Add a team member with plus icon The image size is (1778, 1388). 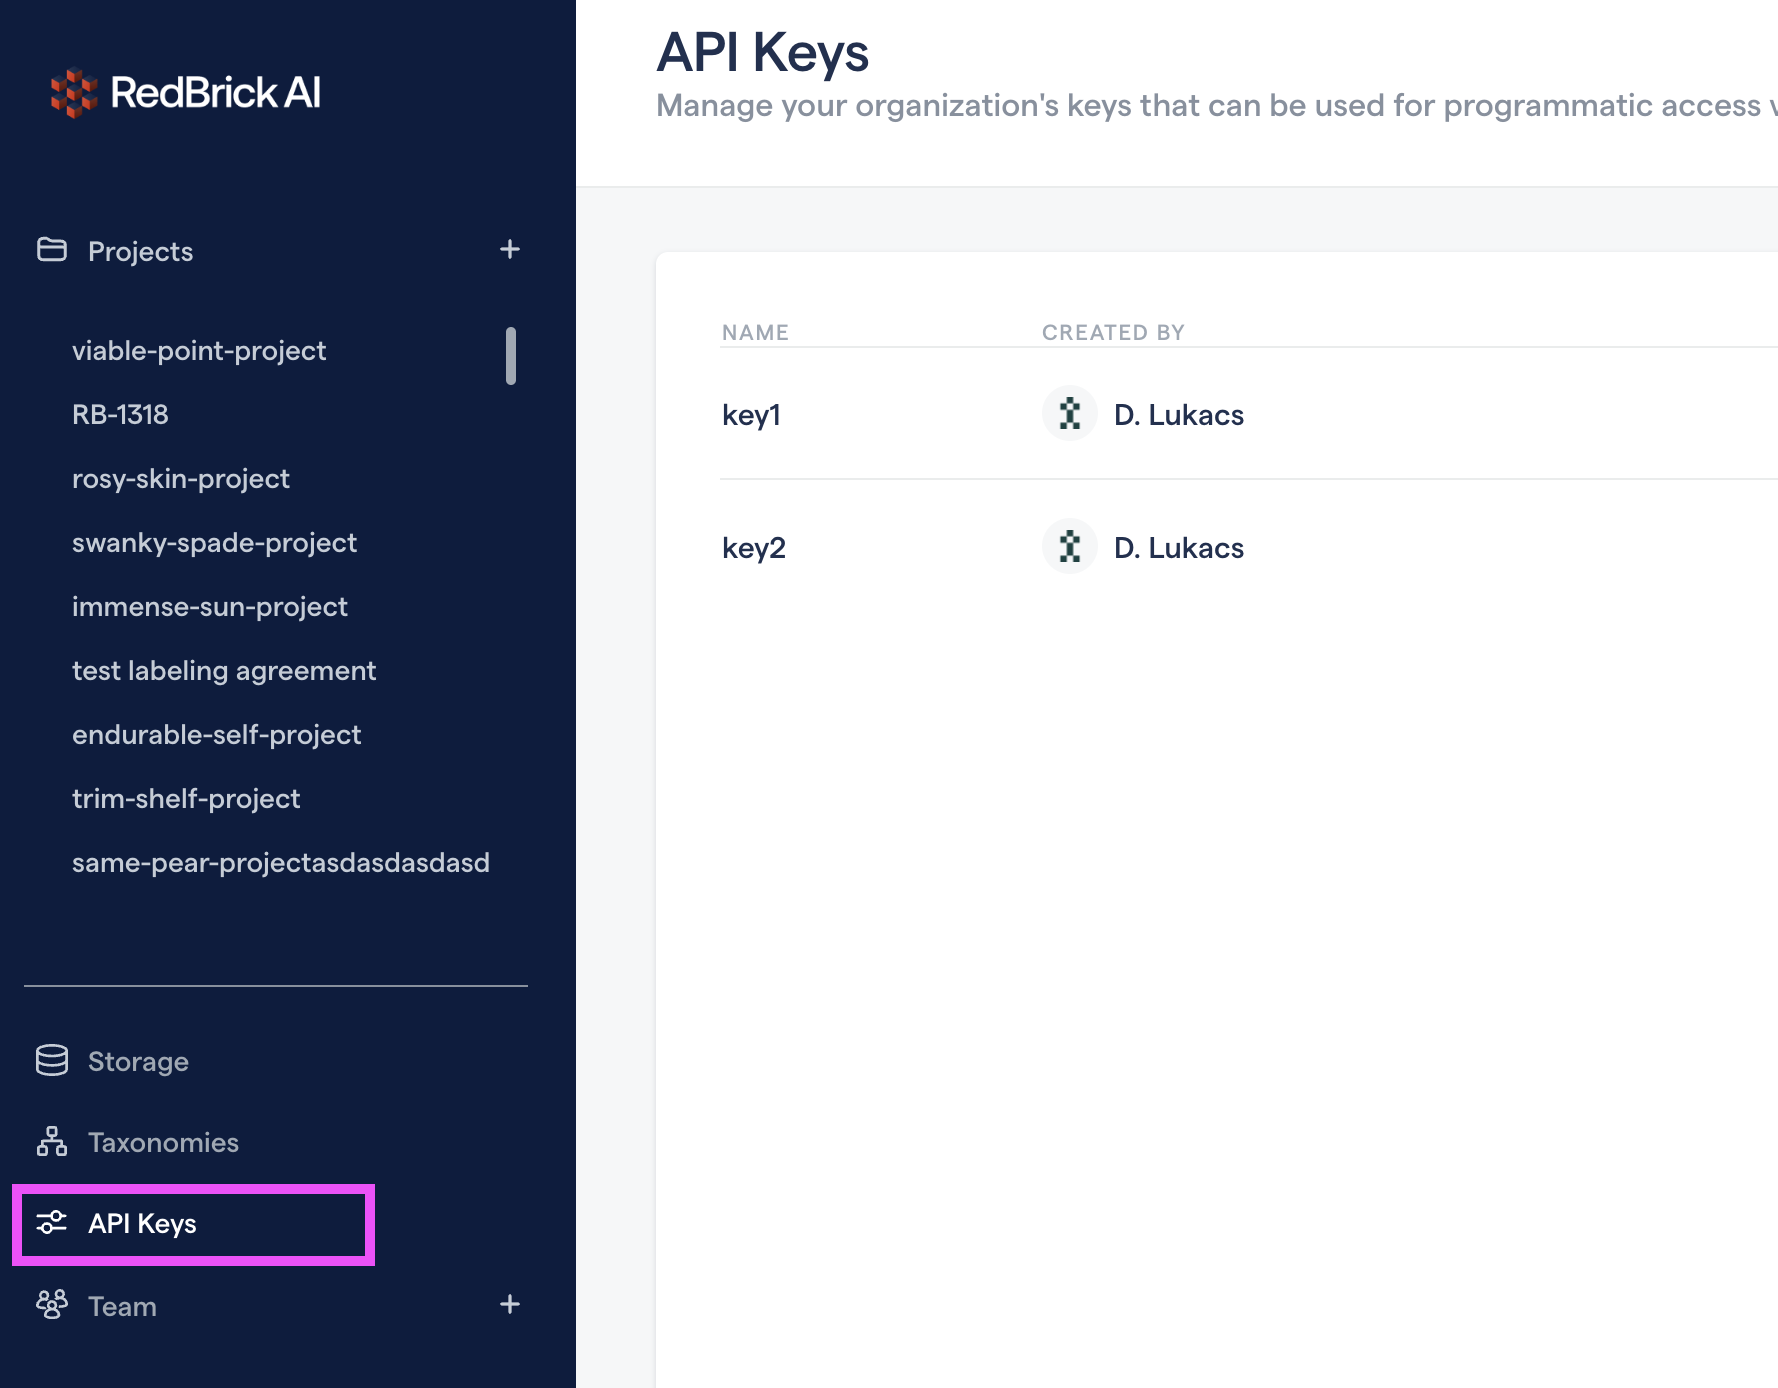click(510, 1305)
